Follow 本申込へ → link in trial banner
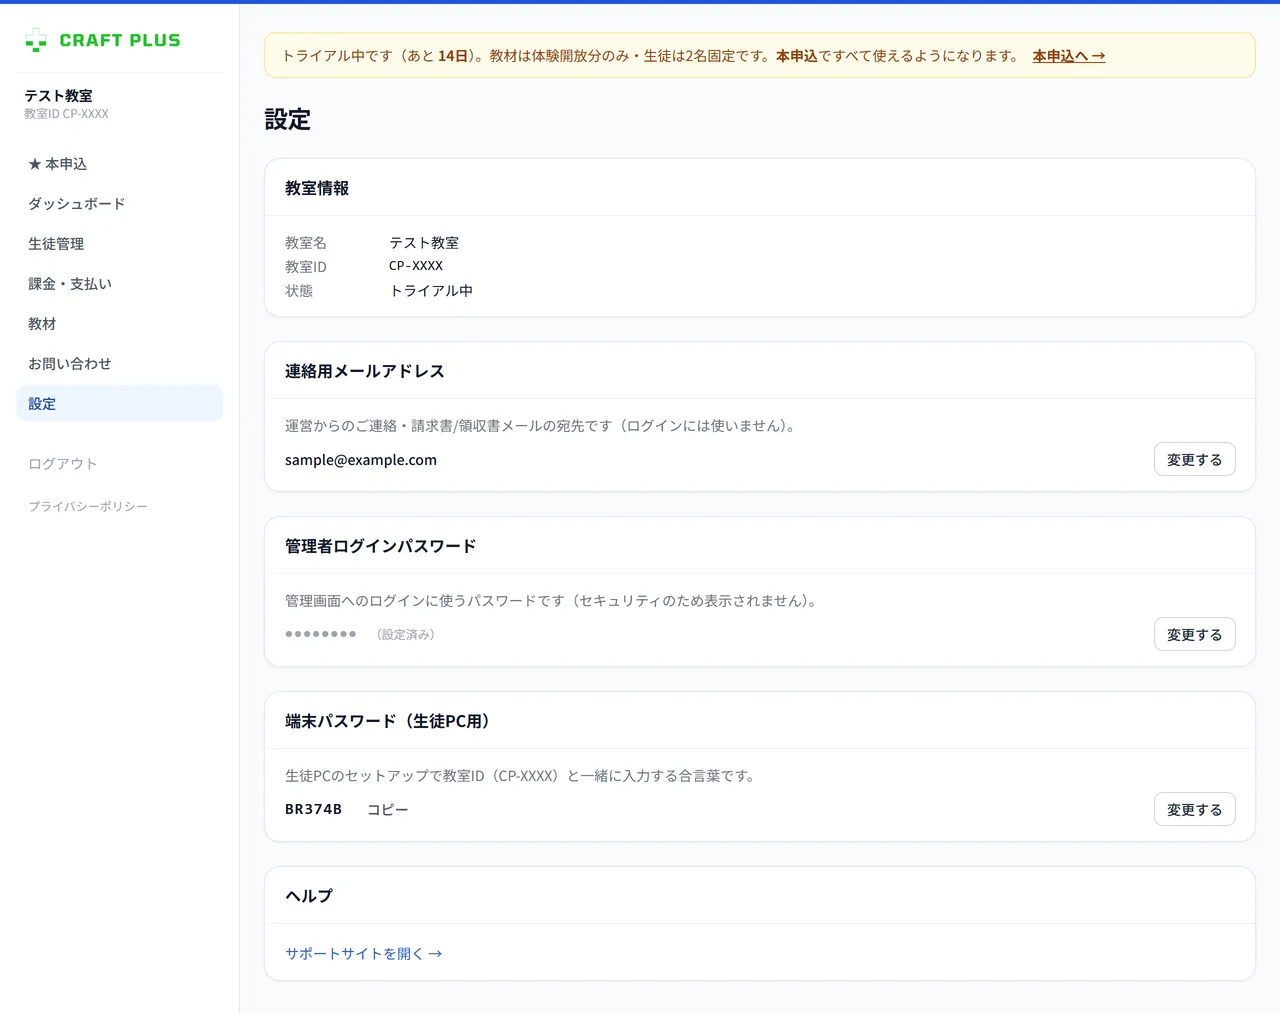 click(x=1069, y=56)
